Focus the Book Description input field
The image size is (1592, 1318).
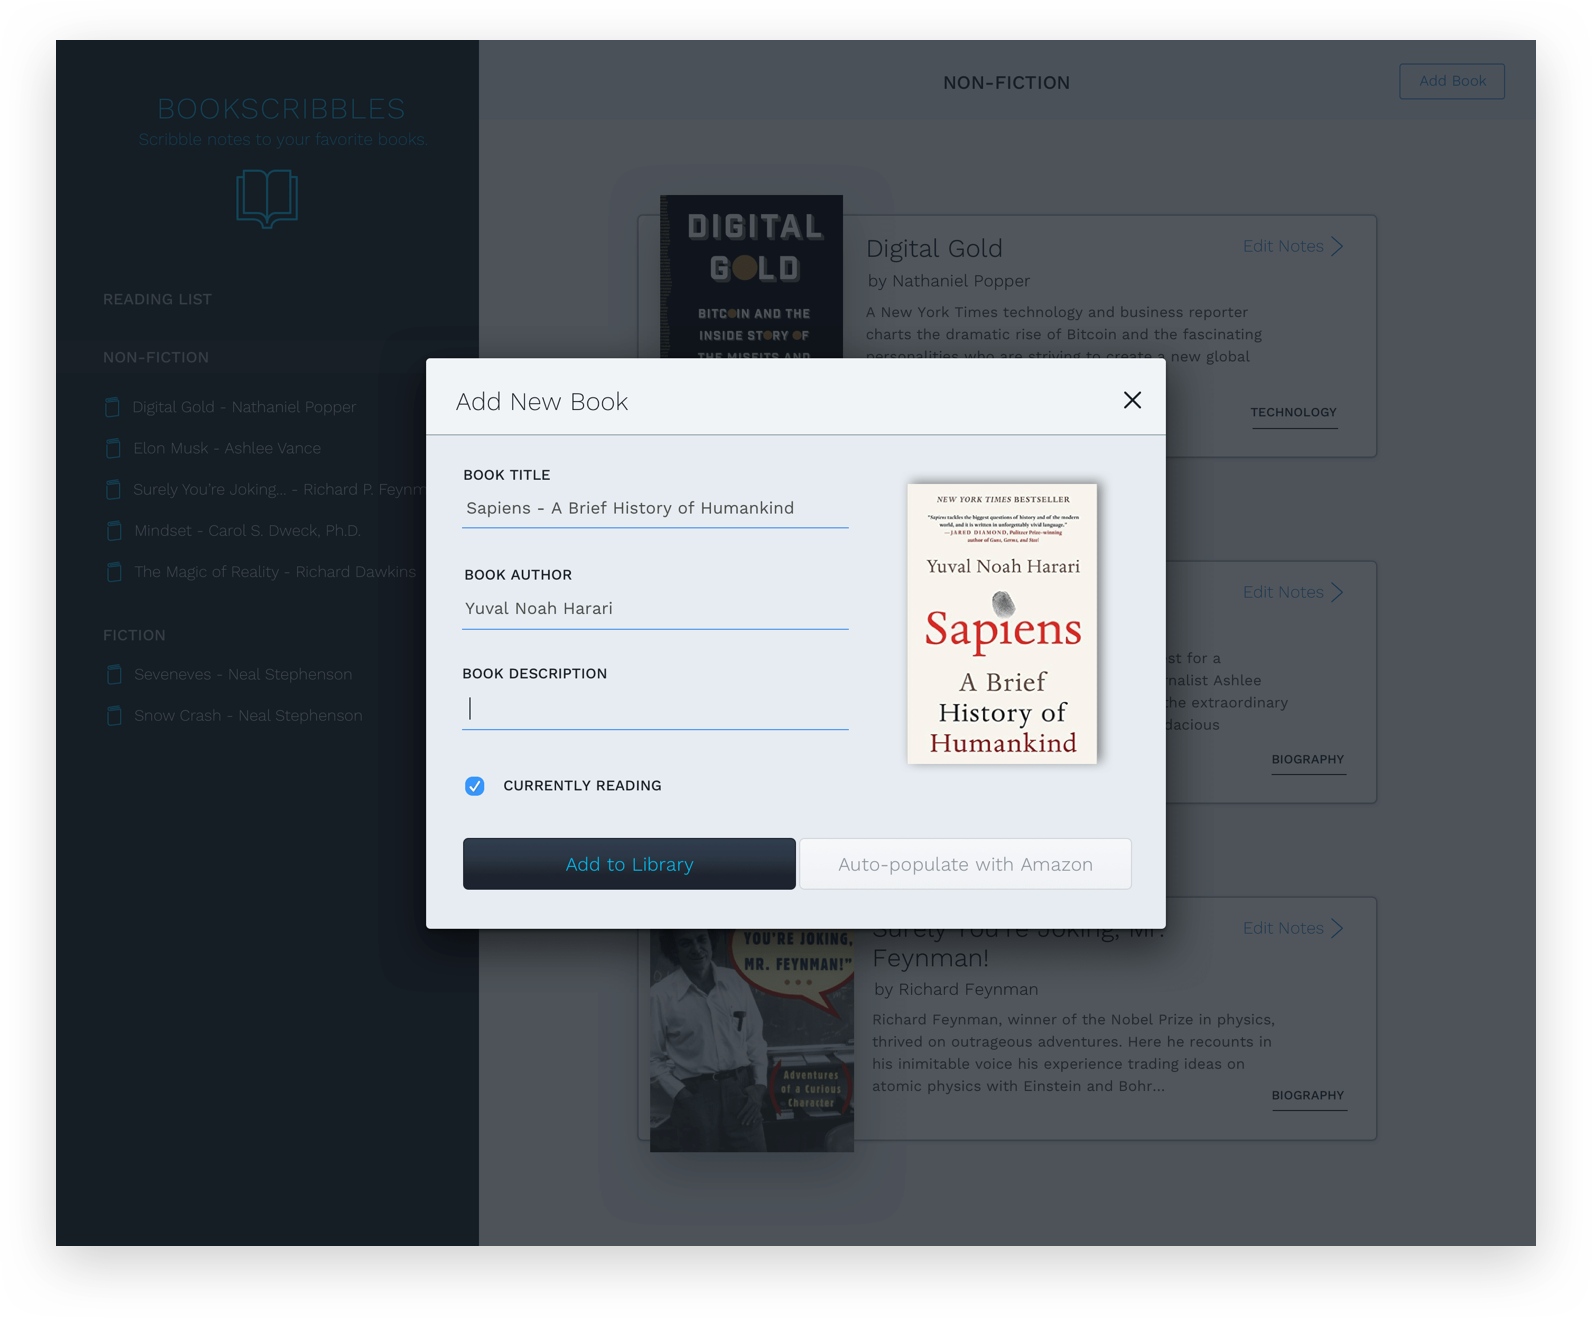tap(655, 709)
